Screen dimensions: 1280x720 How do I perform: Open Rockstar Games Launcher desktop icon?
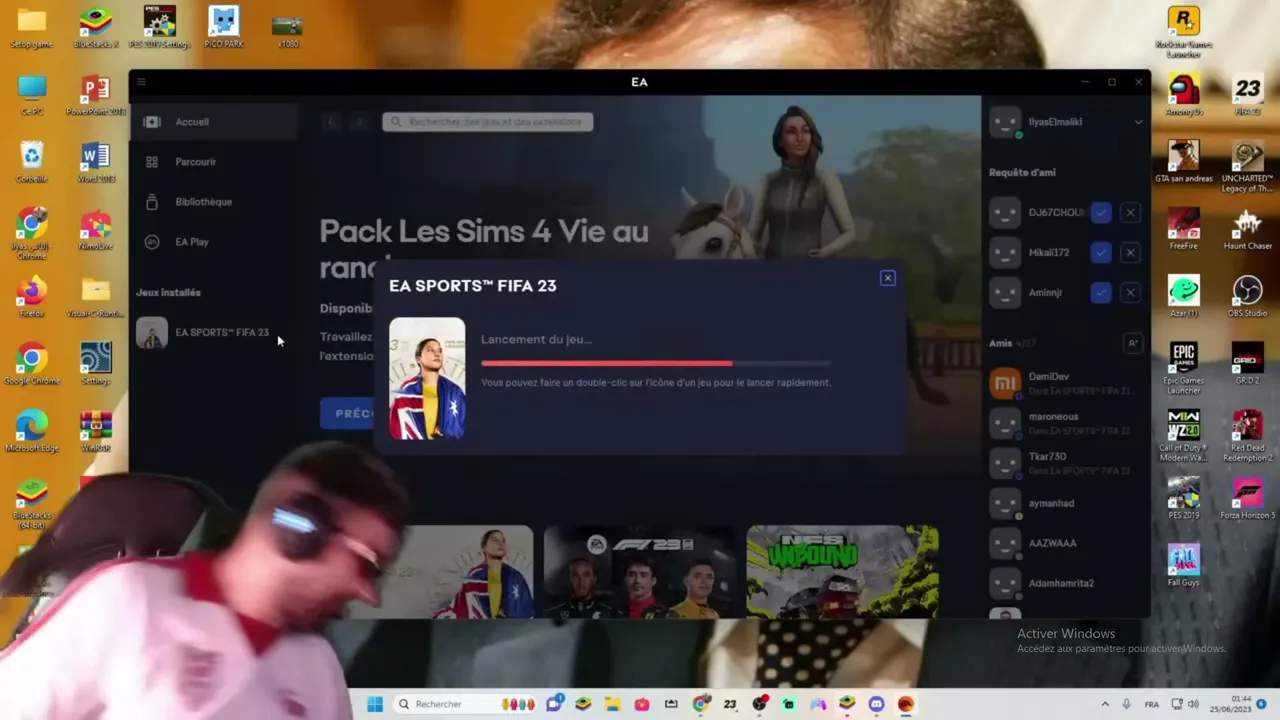tap(1184, 31)
